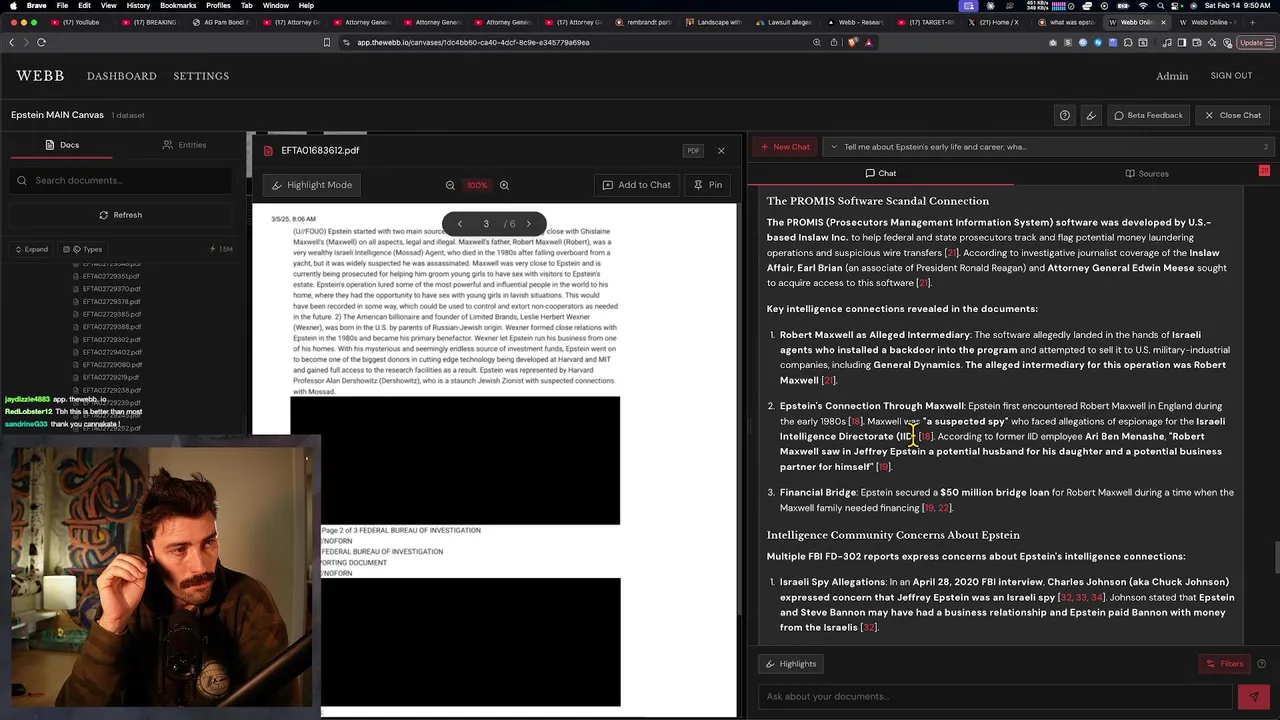Pin the current document

tap(708, 185)
